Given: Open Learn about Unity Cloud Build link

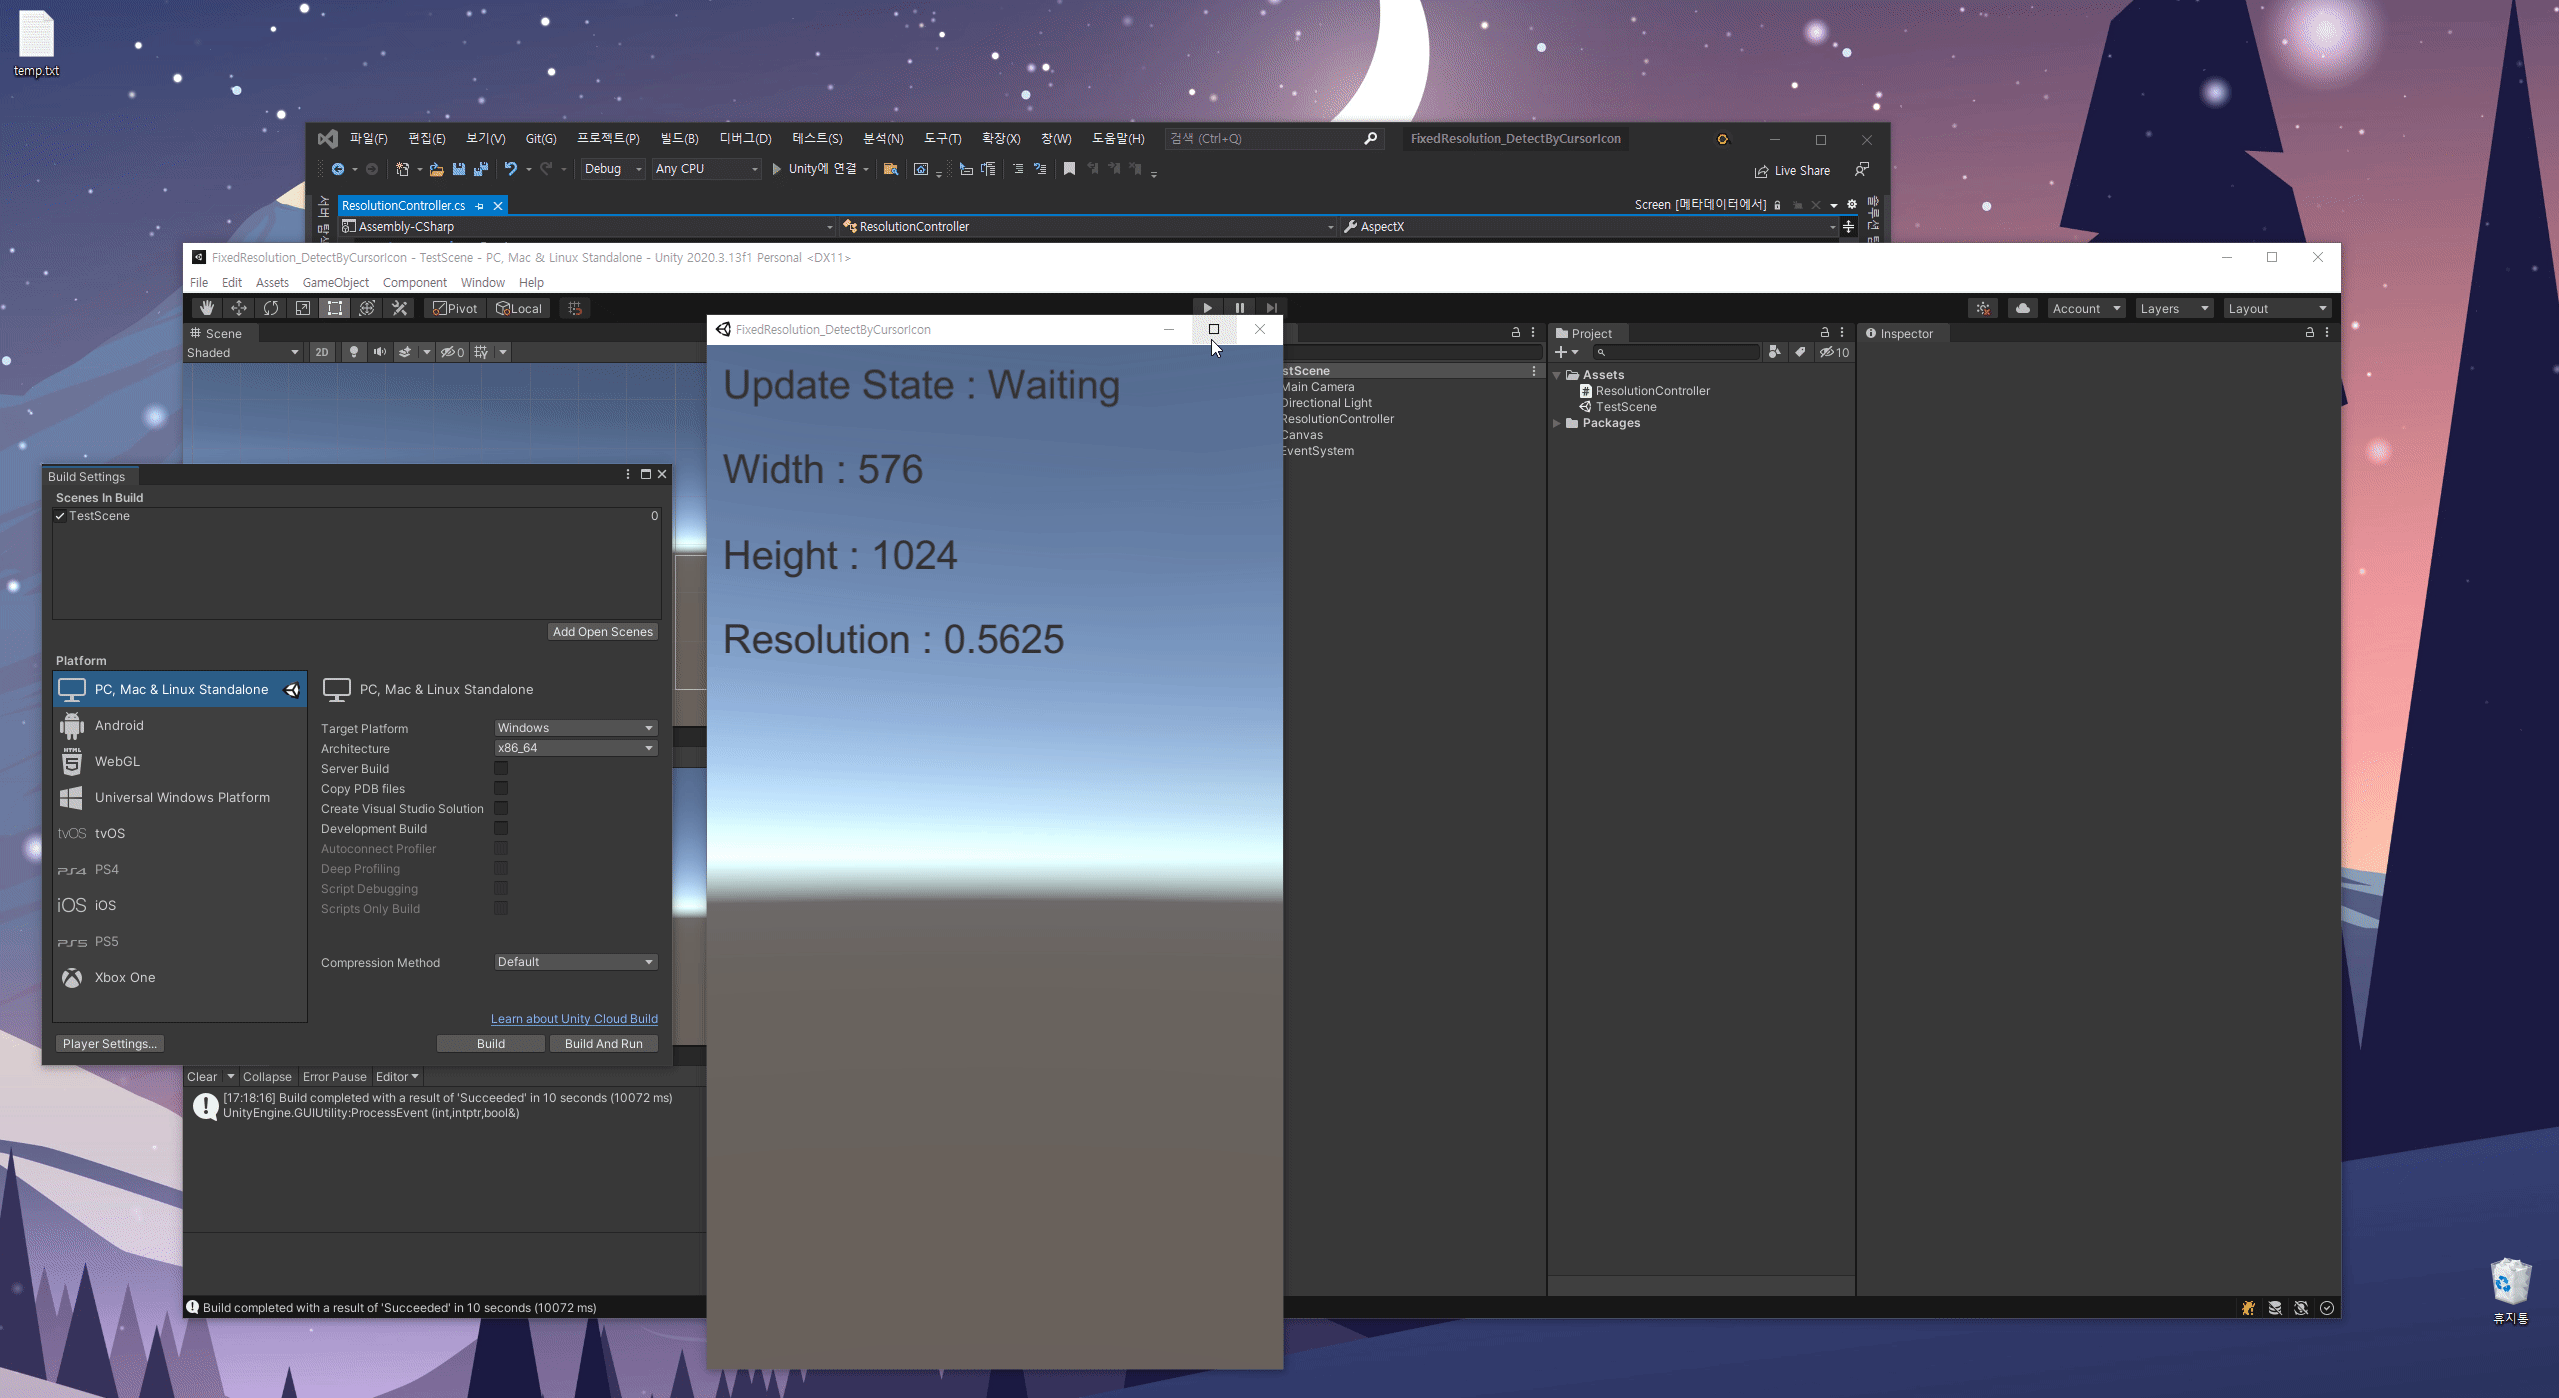Looking at the screenshot, I should tap(574, 1019).
